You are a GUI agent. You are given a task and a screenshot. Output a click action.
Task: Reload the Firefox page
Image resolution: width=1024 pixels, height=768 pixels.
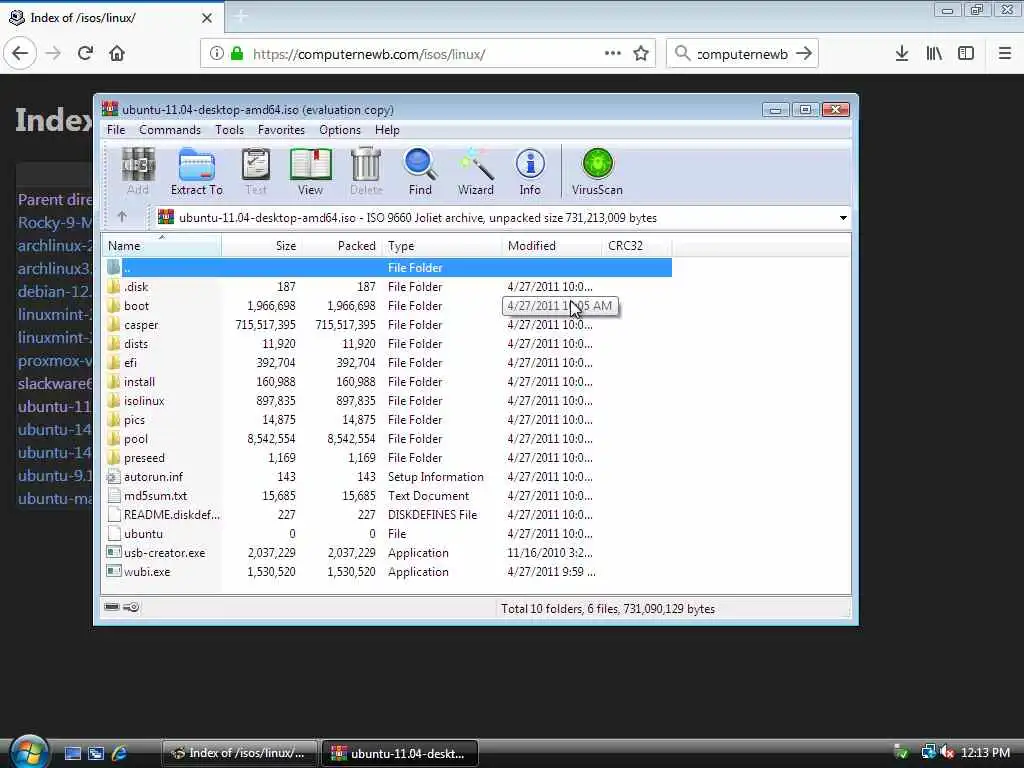tap(85, 54)
